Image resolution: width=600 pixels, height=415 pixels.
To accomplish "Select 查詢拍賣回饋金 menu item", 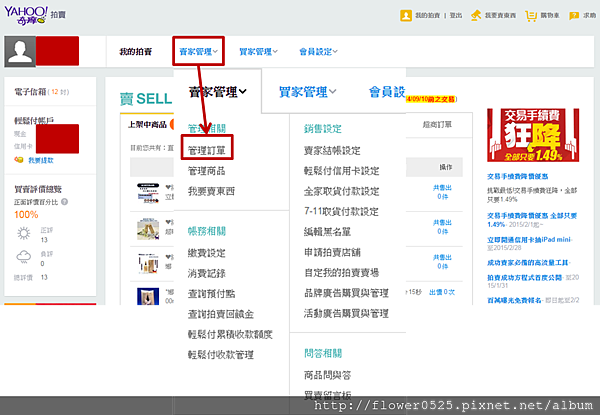I will pyautogui.click(x=221, y=314).
